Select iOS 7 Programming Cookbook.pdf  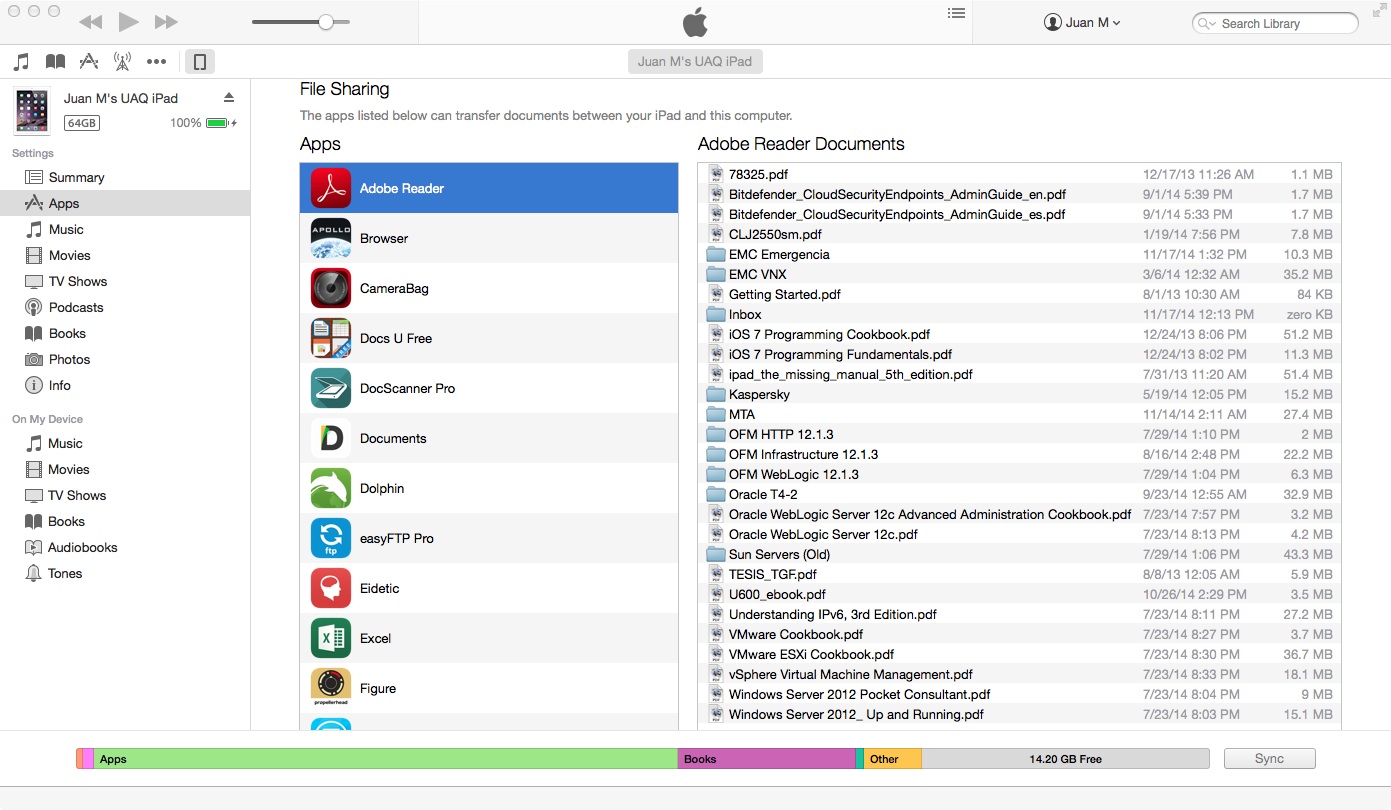[1019, 334]
